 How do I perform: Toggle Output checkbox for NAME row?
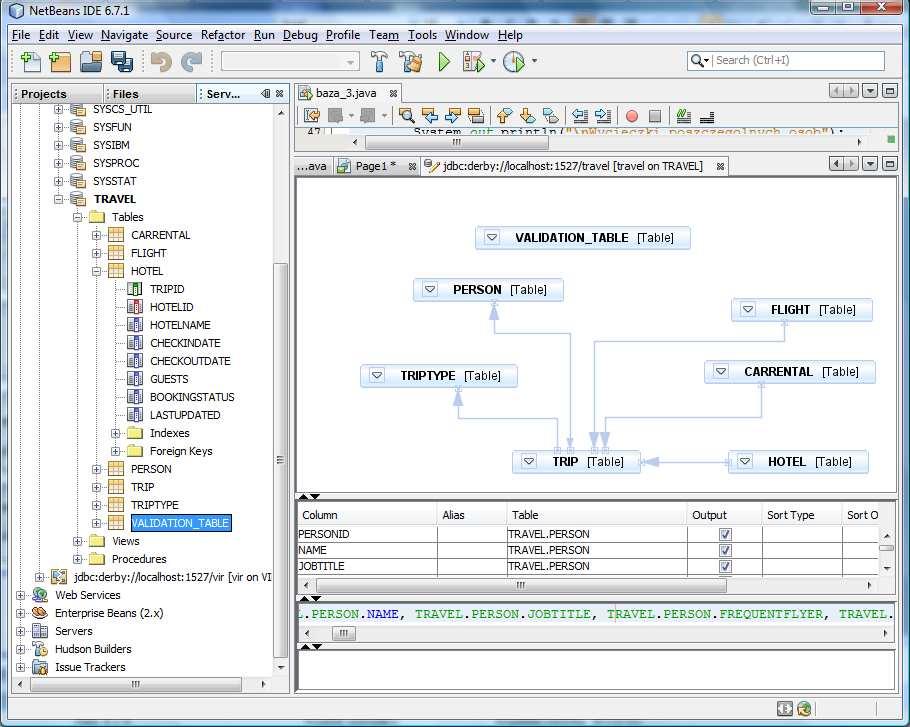point(725,550)
